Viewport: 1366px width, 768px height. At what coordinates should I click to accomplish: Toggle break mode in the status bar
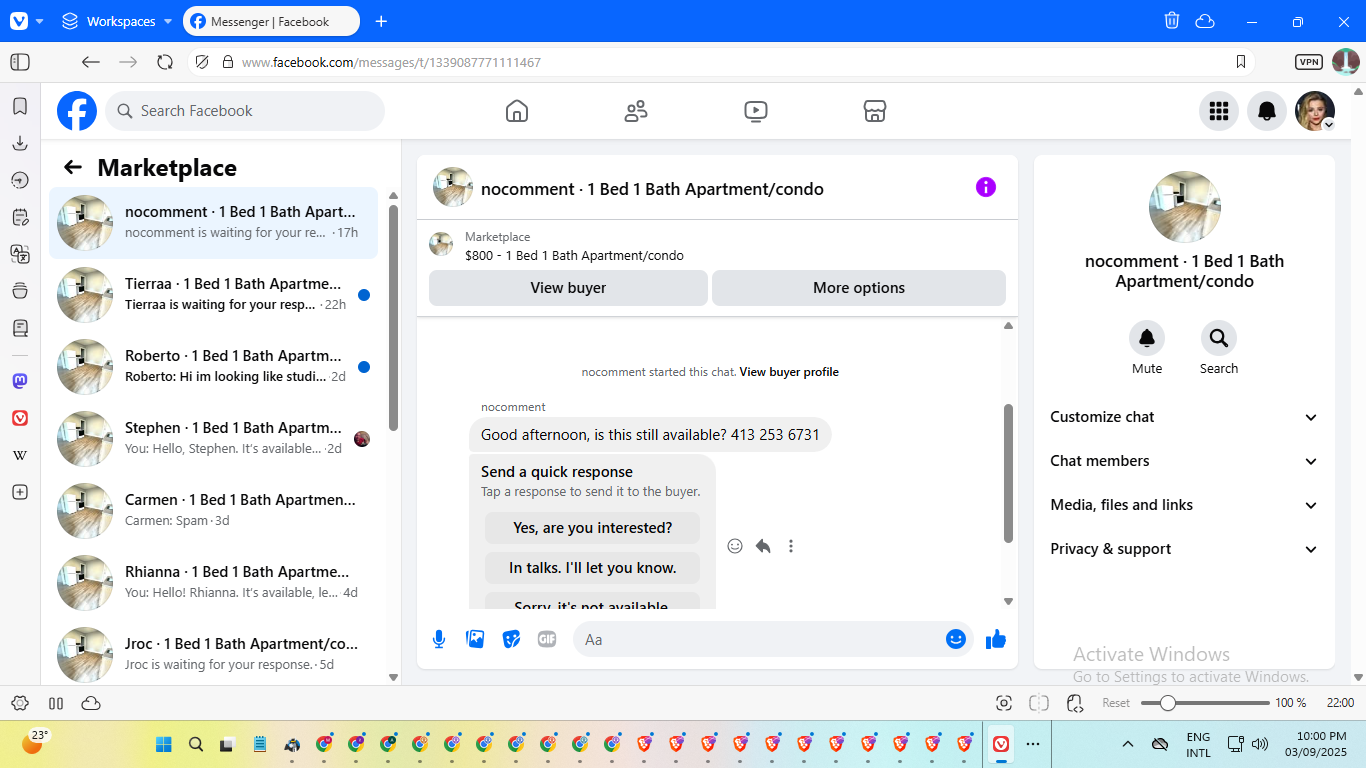tap(56, 703)
